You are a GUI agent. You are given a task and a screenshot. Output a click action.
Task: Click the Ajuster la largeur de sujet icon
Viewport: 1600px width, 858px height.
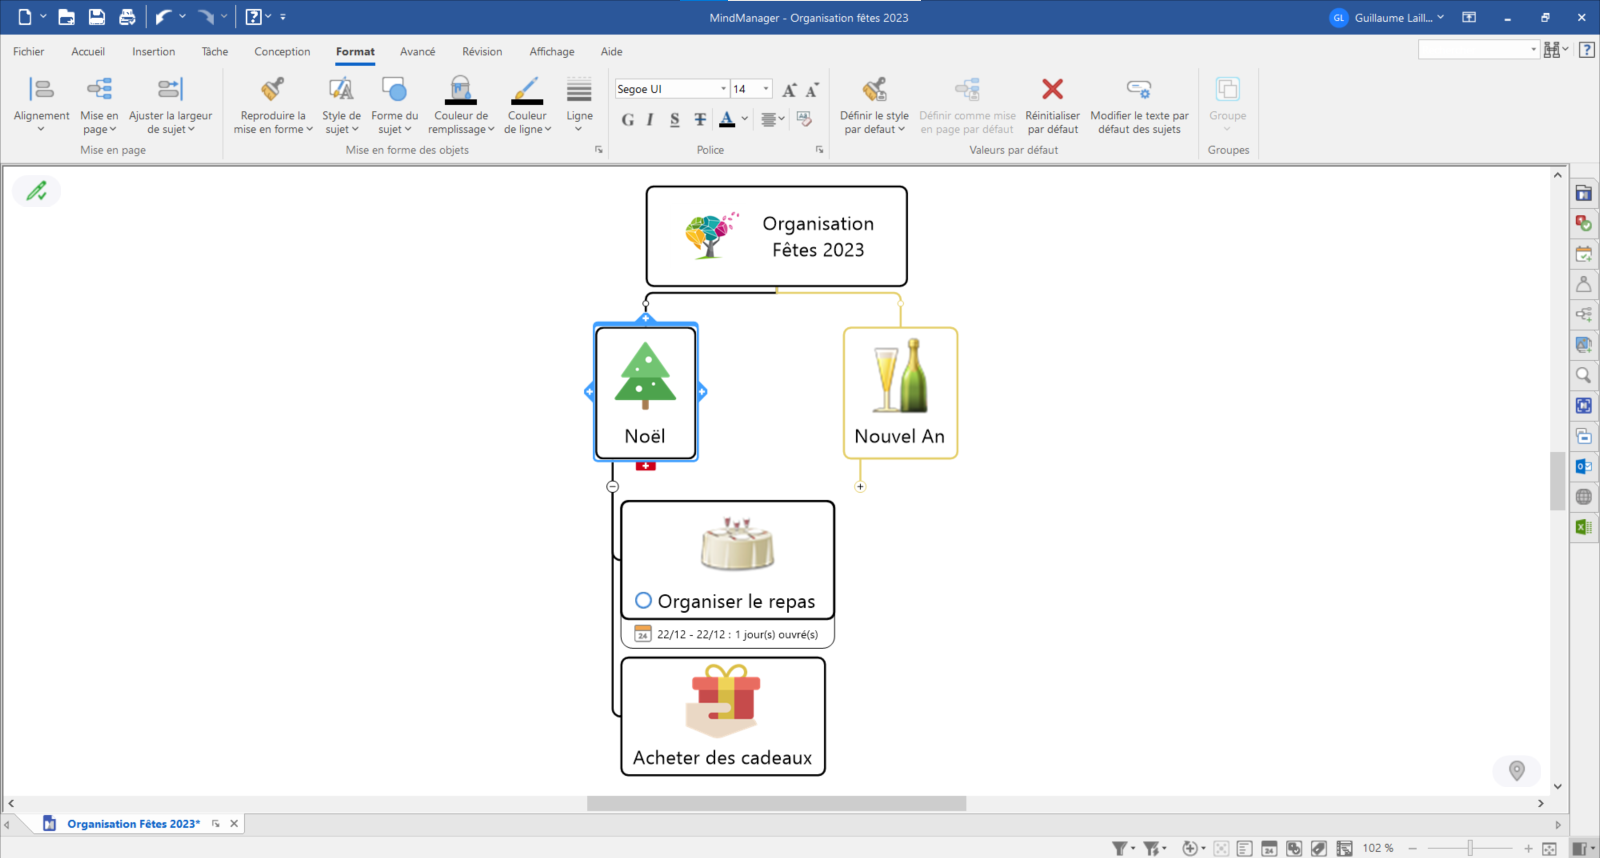[x=170, y=90]
